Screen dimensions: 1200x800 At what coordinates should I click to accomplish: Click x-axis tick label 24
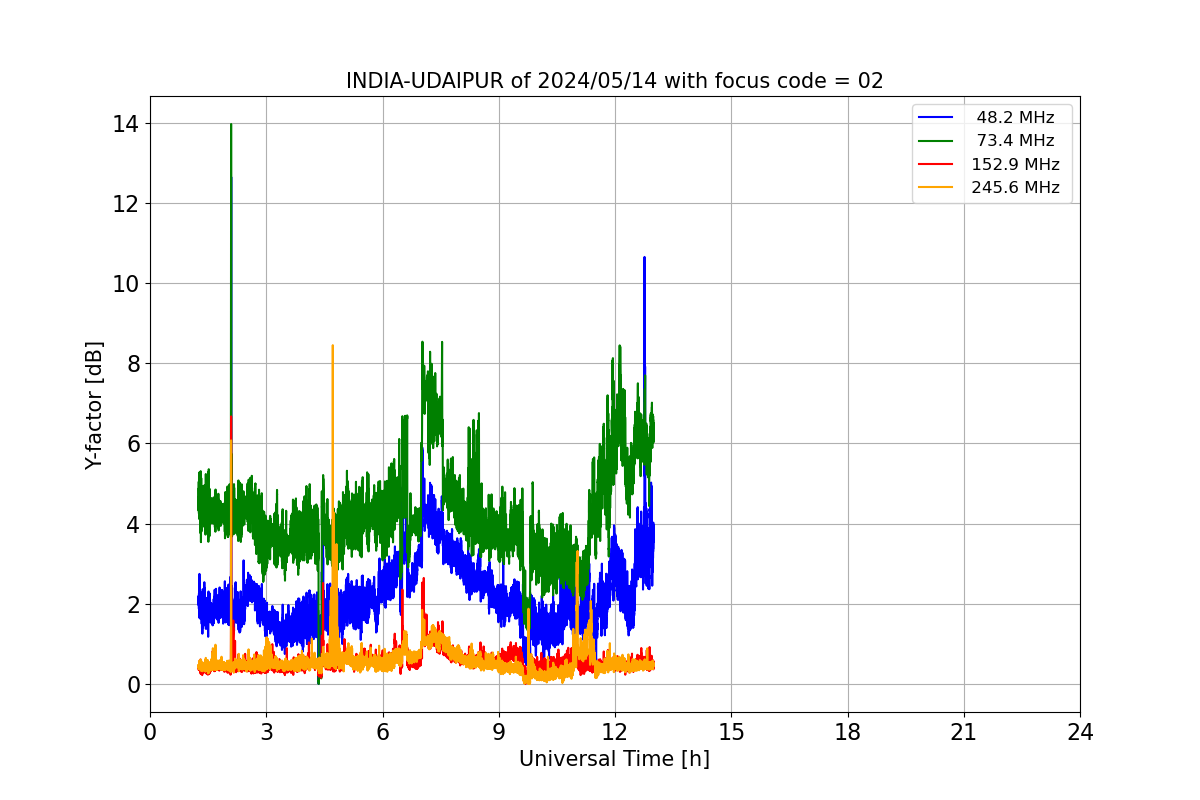click(x=1080, y=732)
